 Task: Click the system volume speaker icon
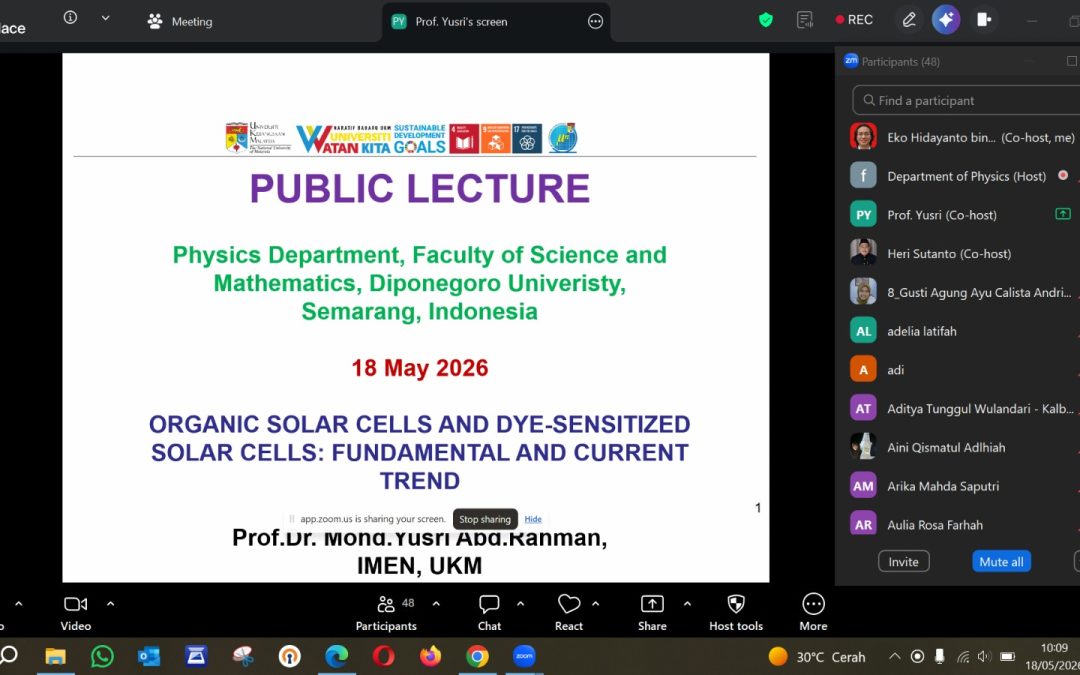(x=984, y=656)
